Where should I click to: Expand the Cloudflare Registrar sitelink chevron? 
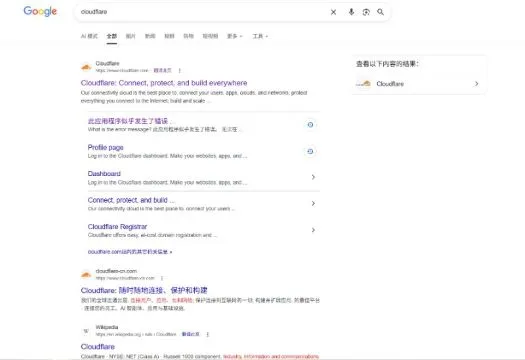(313, 230)
